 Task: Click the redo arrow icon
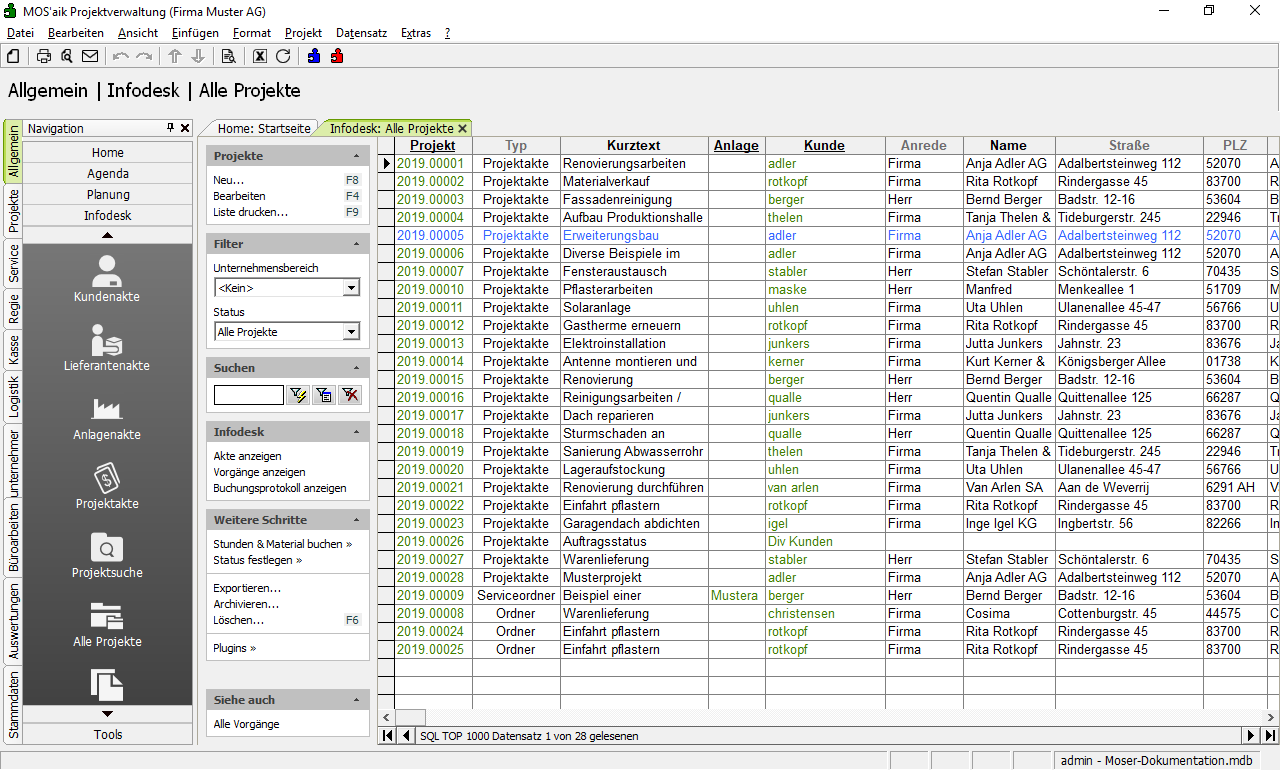(x=144, y=56)
